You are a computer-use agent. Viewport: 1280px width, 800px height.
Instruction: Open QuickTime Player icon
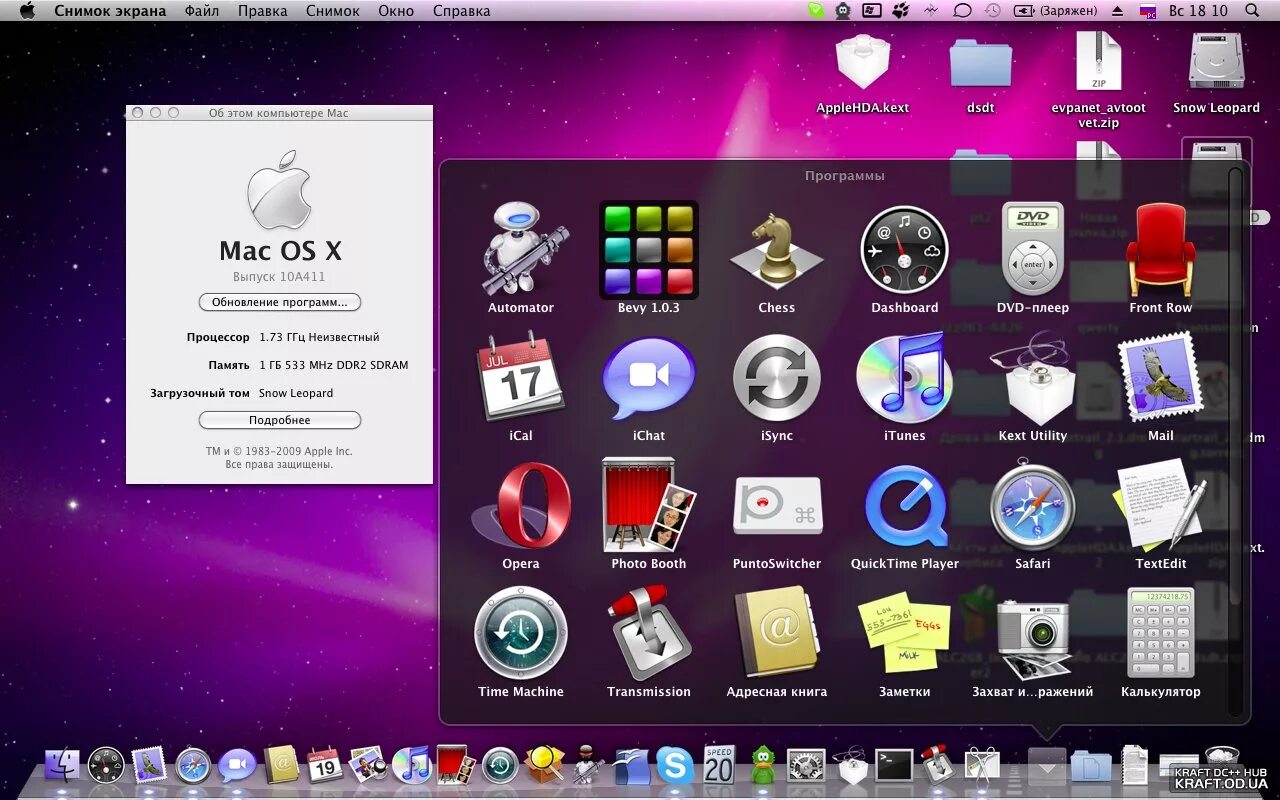click(904, 506)
